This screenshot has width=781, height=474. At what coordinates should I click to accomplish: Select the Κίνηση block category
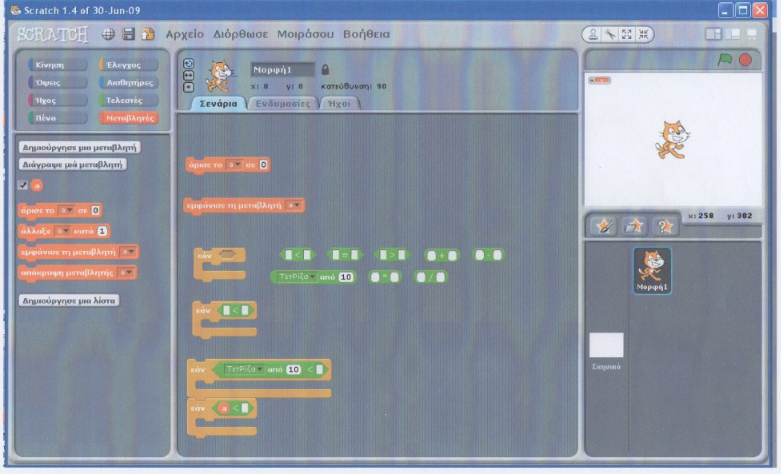tap(57, 65)
